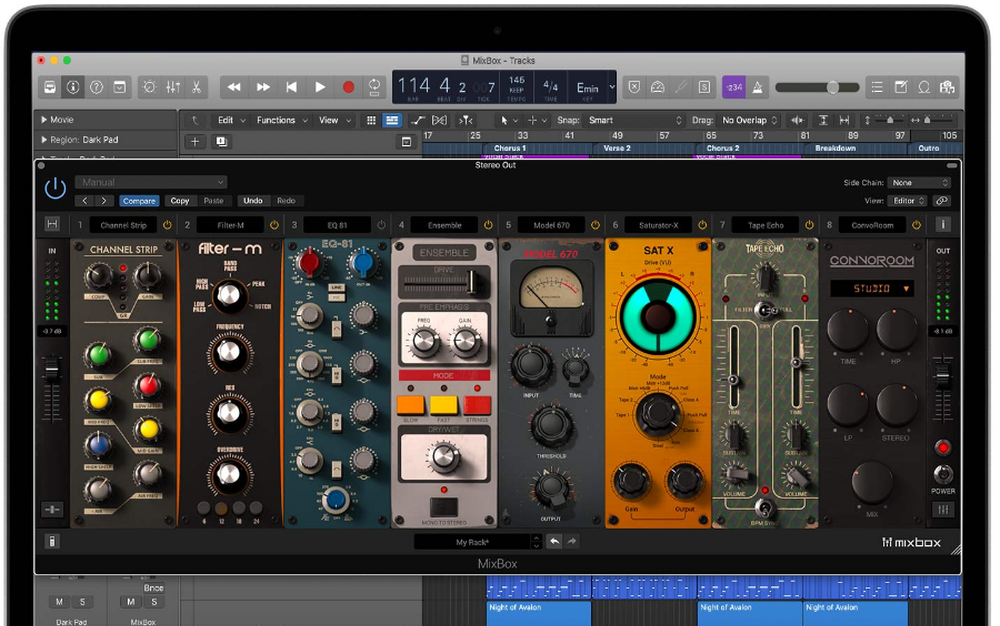This screenshot has height=626, width=1000.
Task: Open the View Editor dropdown
Action: (x=907, y=201)
